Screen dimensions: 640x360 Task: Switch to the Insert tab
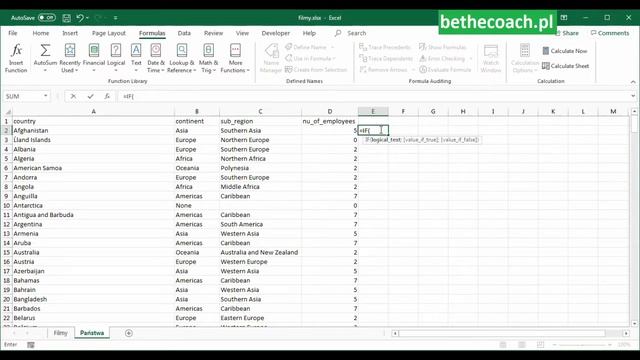pyautogui.click(x=70, y=33)
